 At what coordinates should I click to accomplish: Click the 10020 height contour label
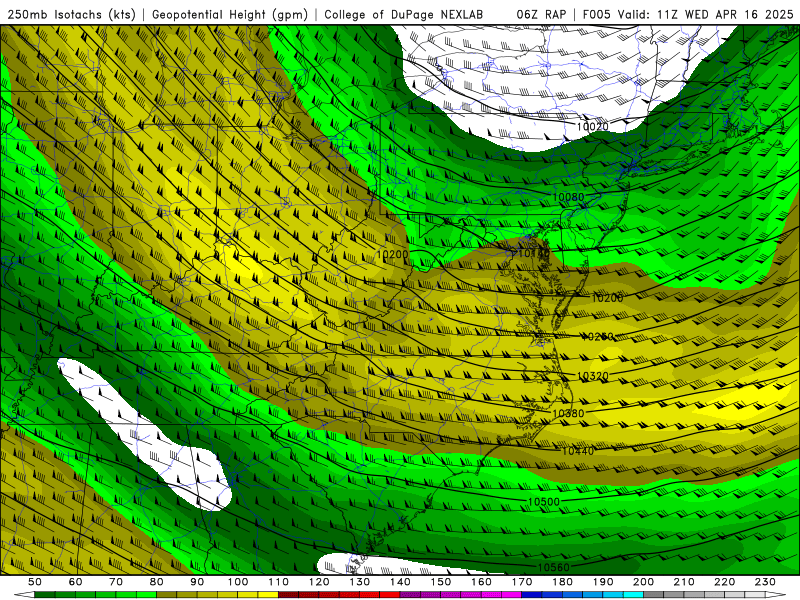(x=592, y=126)
